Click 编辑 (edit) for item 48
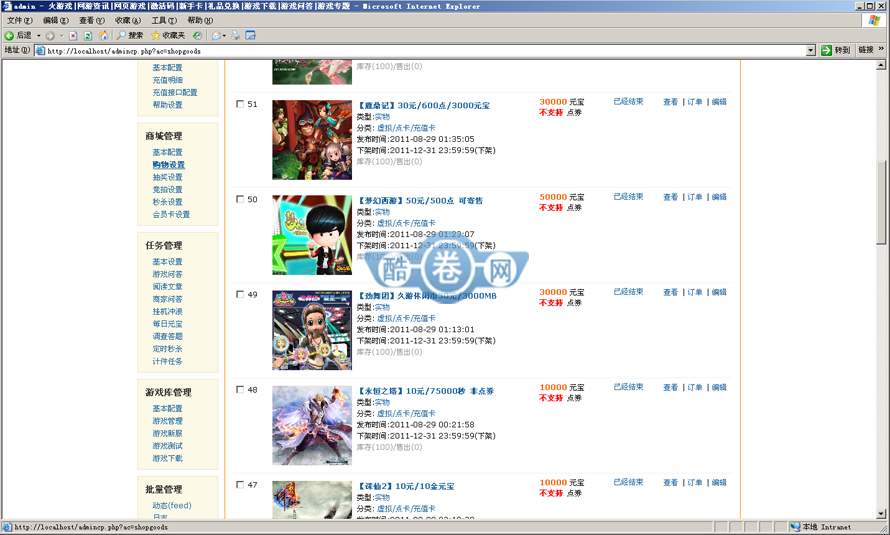Image resolution: width=890 pixels, height=535 pixels. tap(719, 388)
